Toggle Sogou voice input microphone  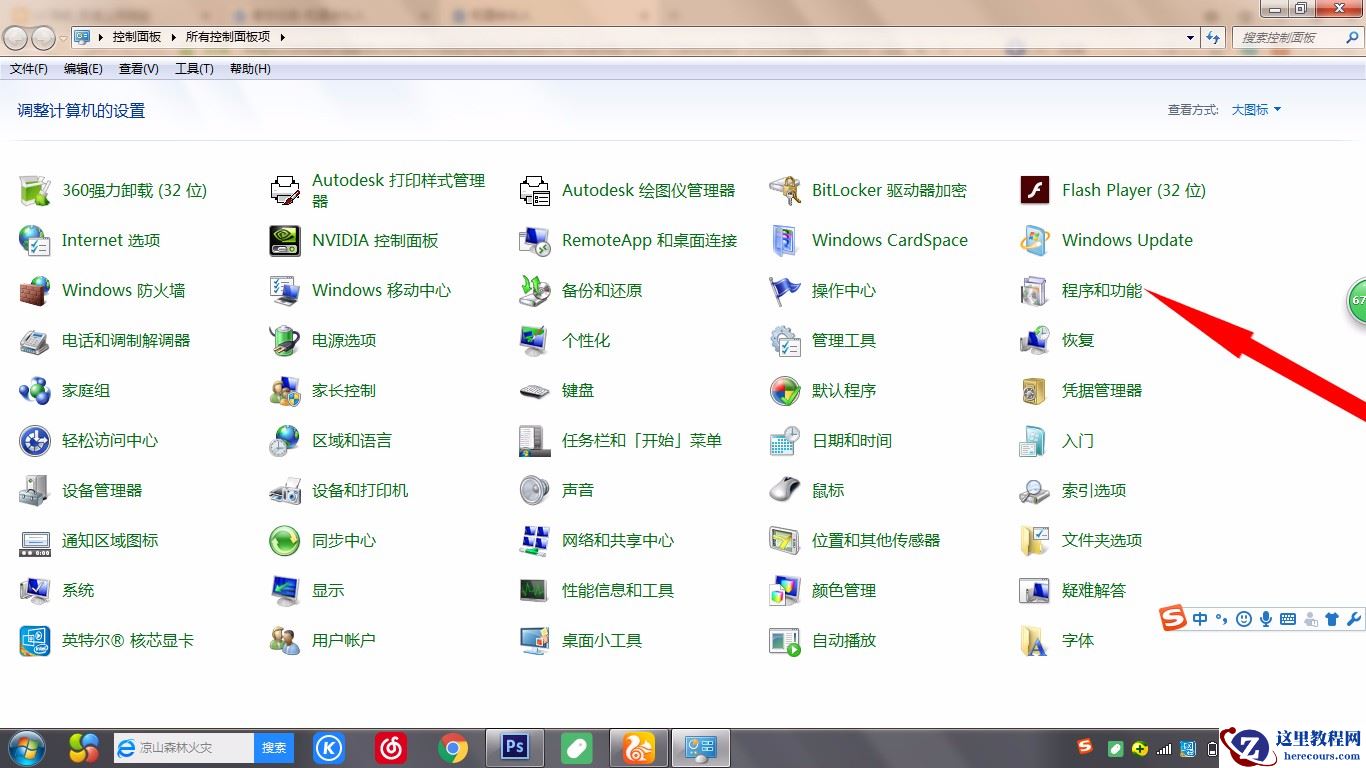pos(1266,618)
